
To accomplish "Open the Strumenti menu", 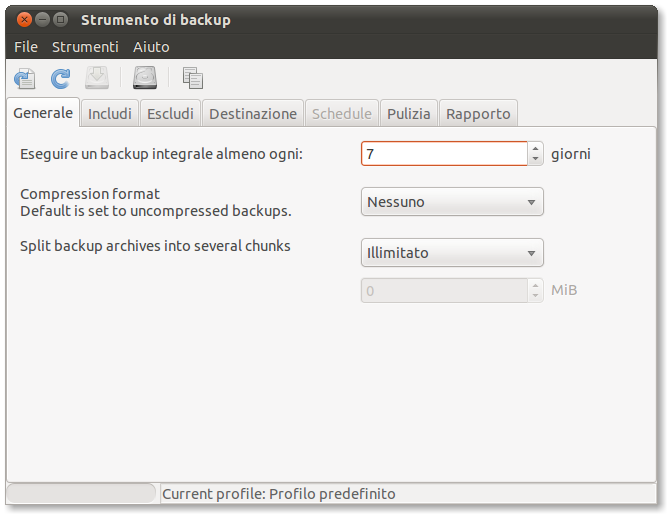I will [85, 47].
